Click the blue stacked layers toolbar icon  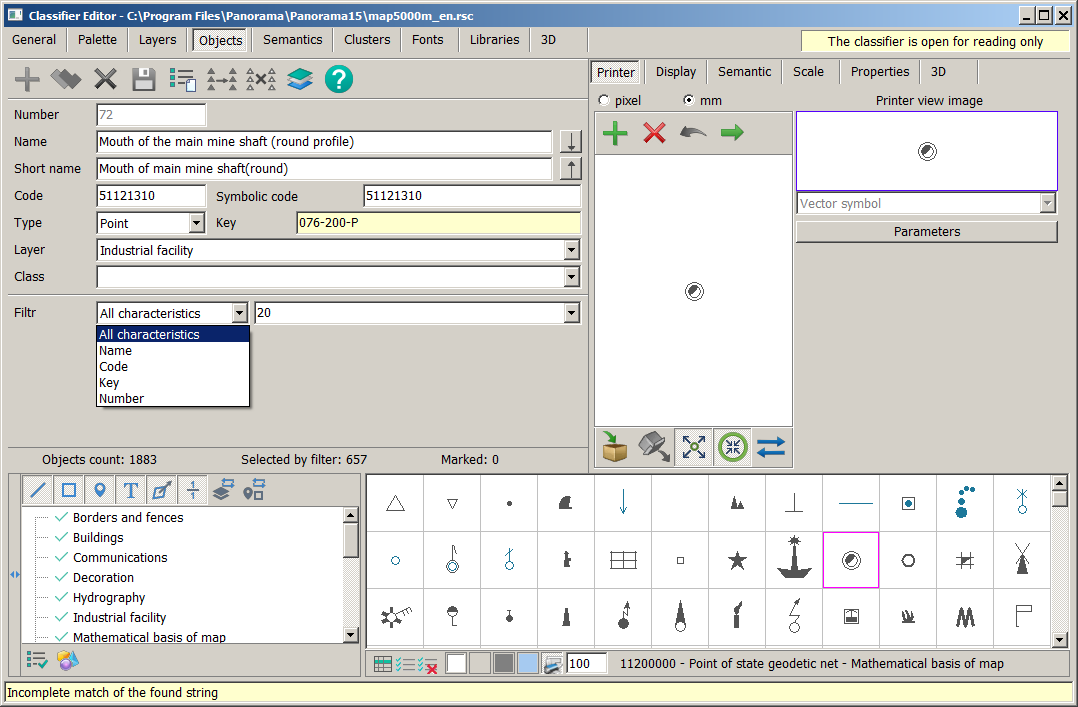300,79
